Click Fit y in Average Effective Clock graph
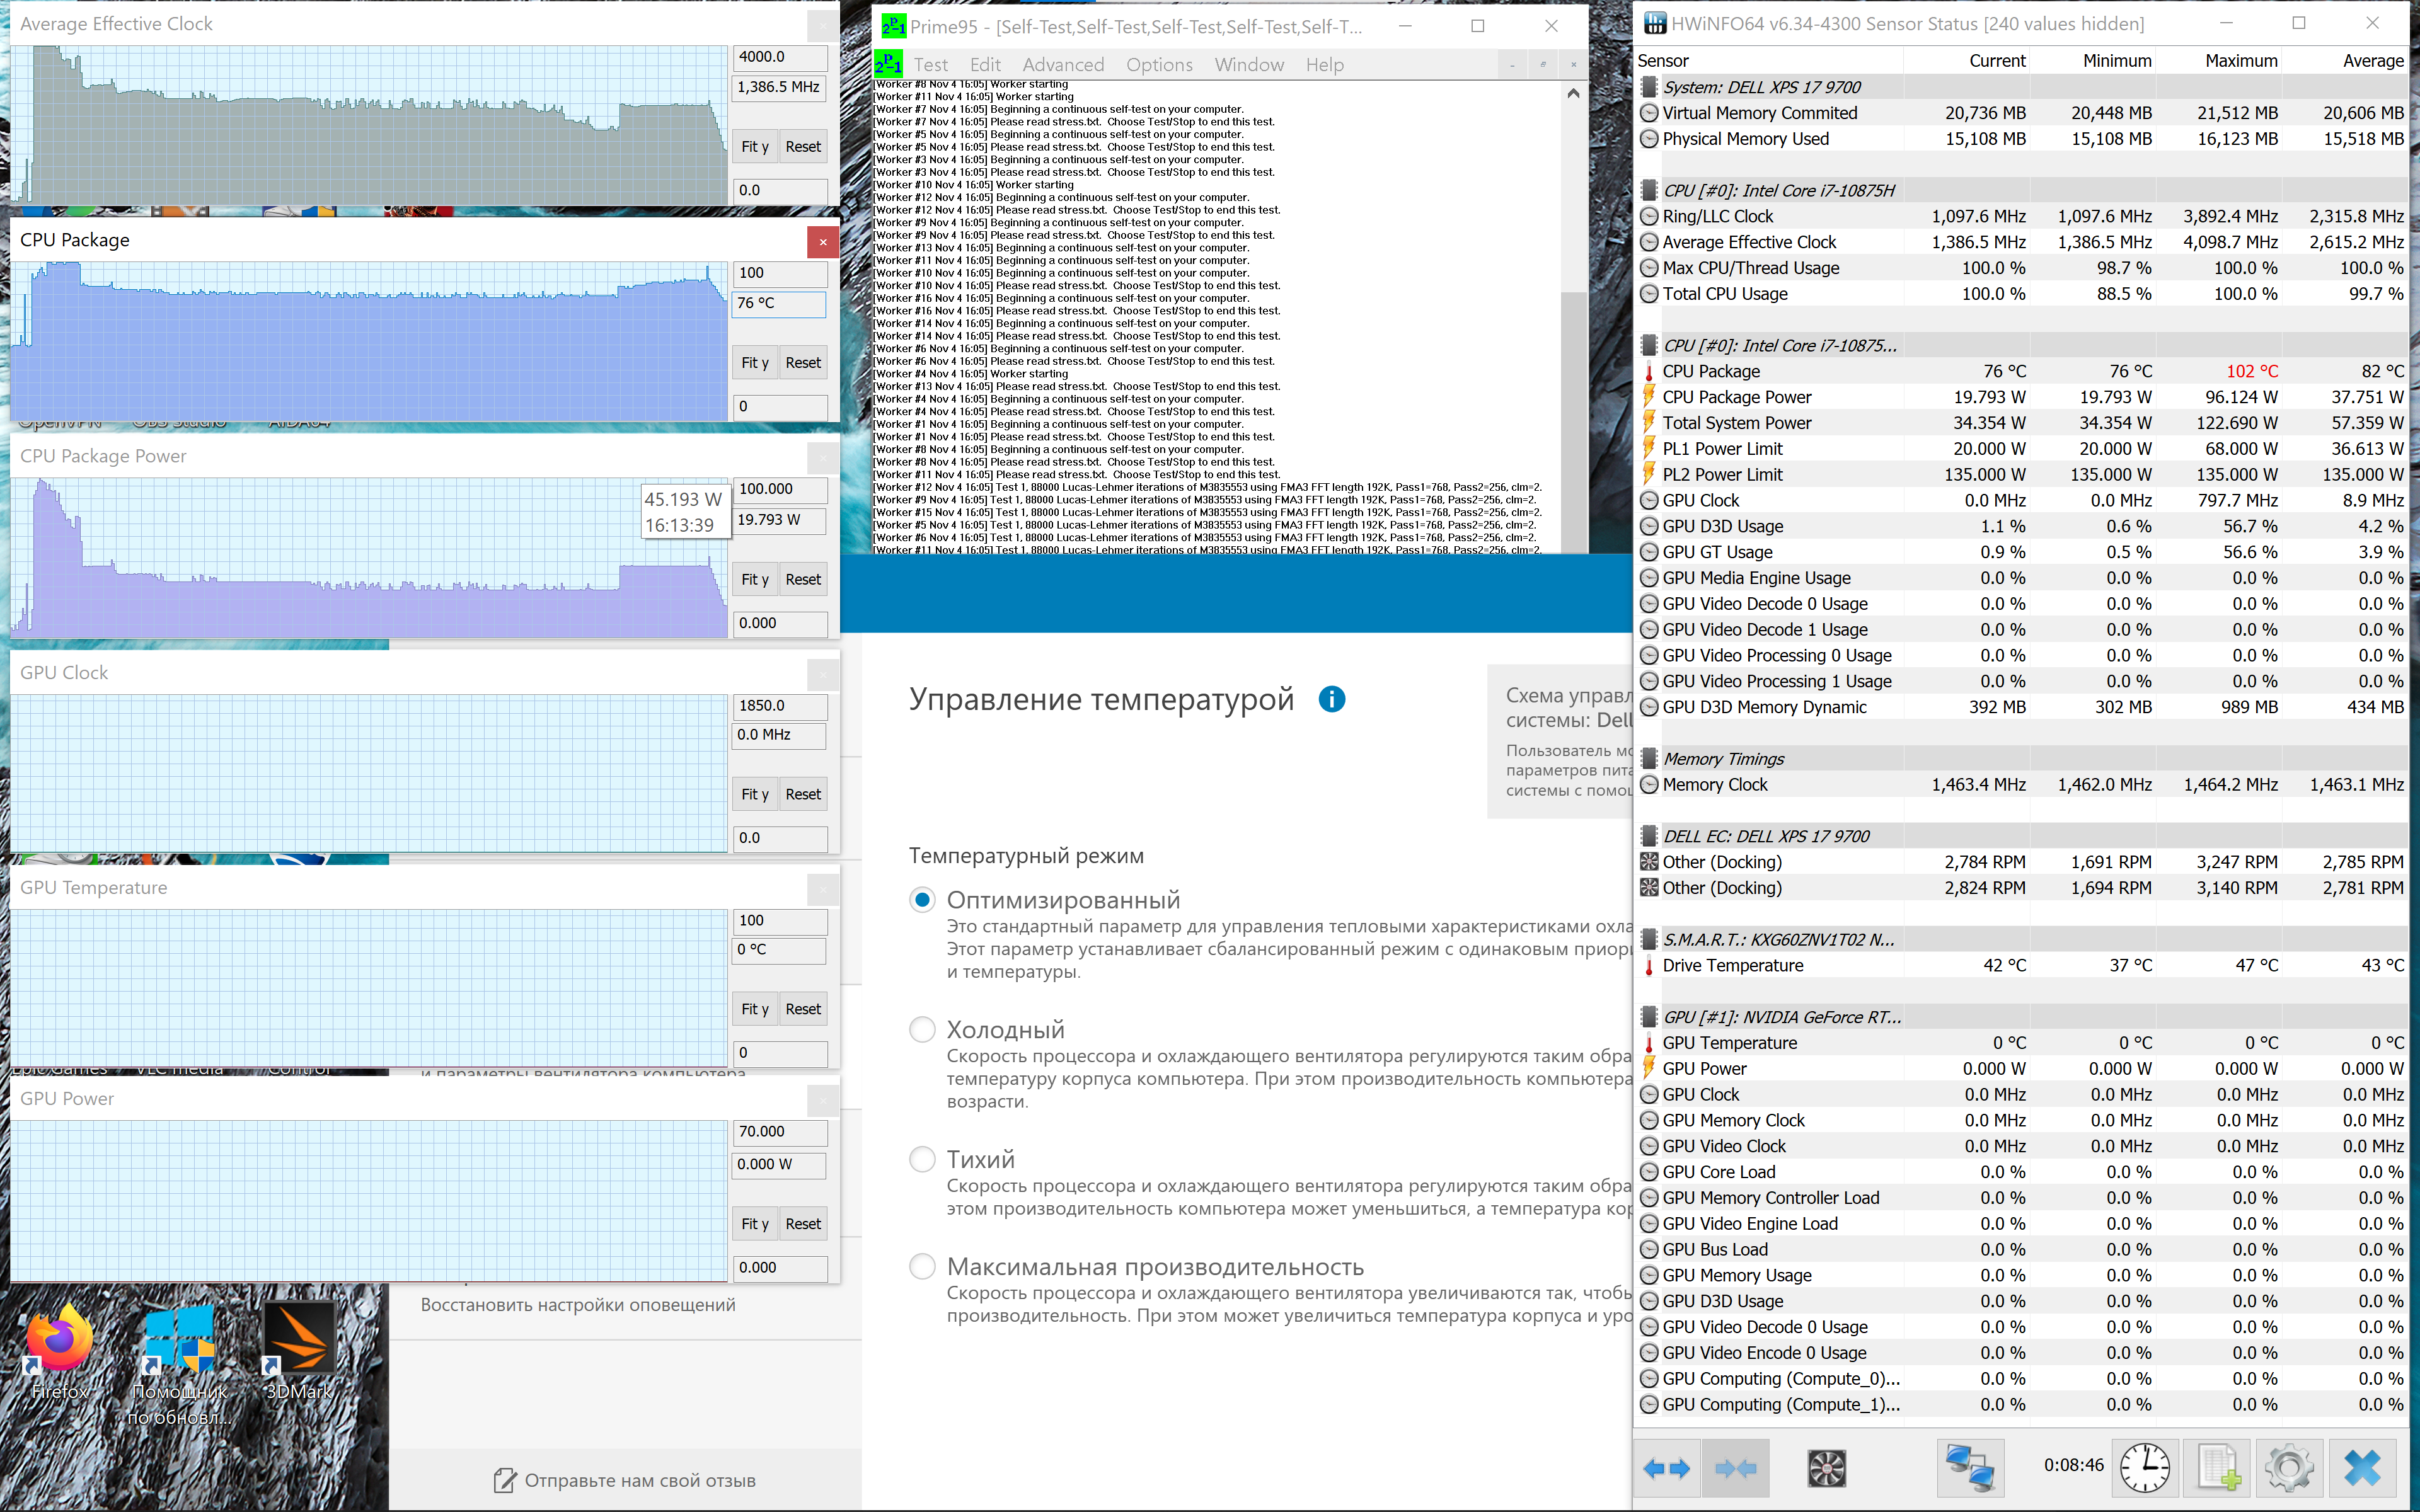This screenshot has width=2420, height=1512. [755, 147]
